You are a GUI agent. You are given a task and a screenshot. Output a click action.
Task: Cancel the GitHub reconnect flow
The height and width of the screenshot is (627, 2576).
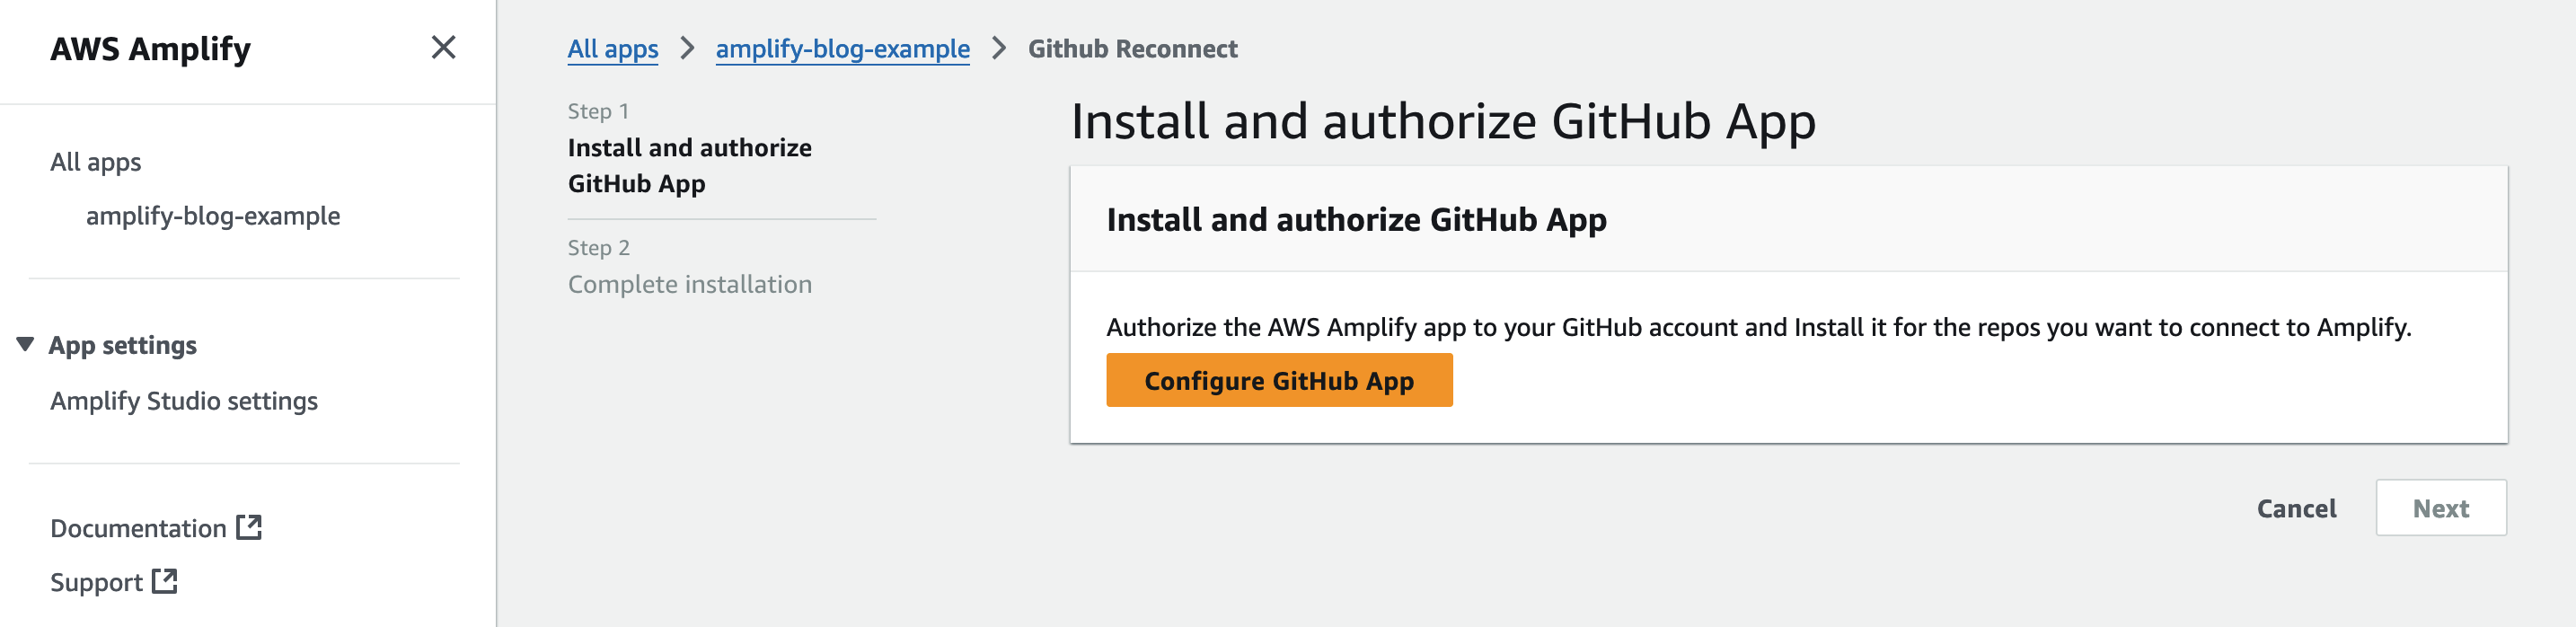[x=2296, y=508]
